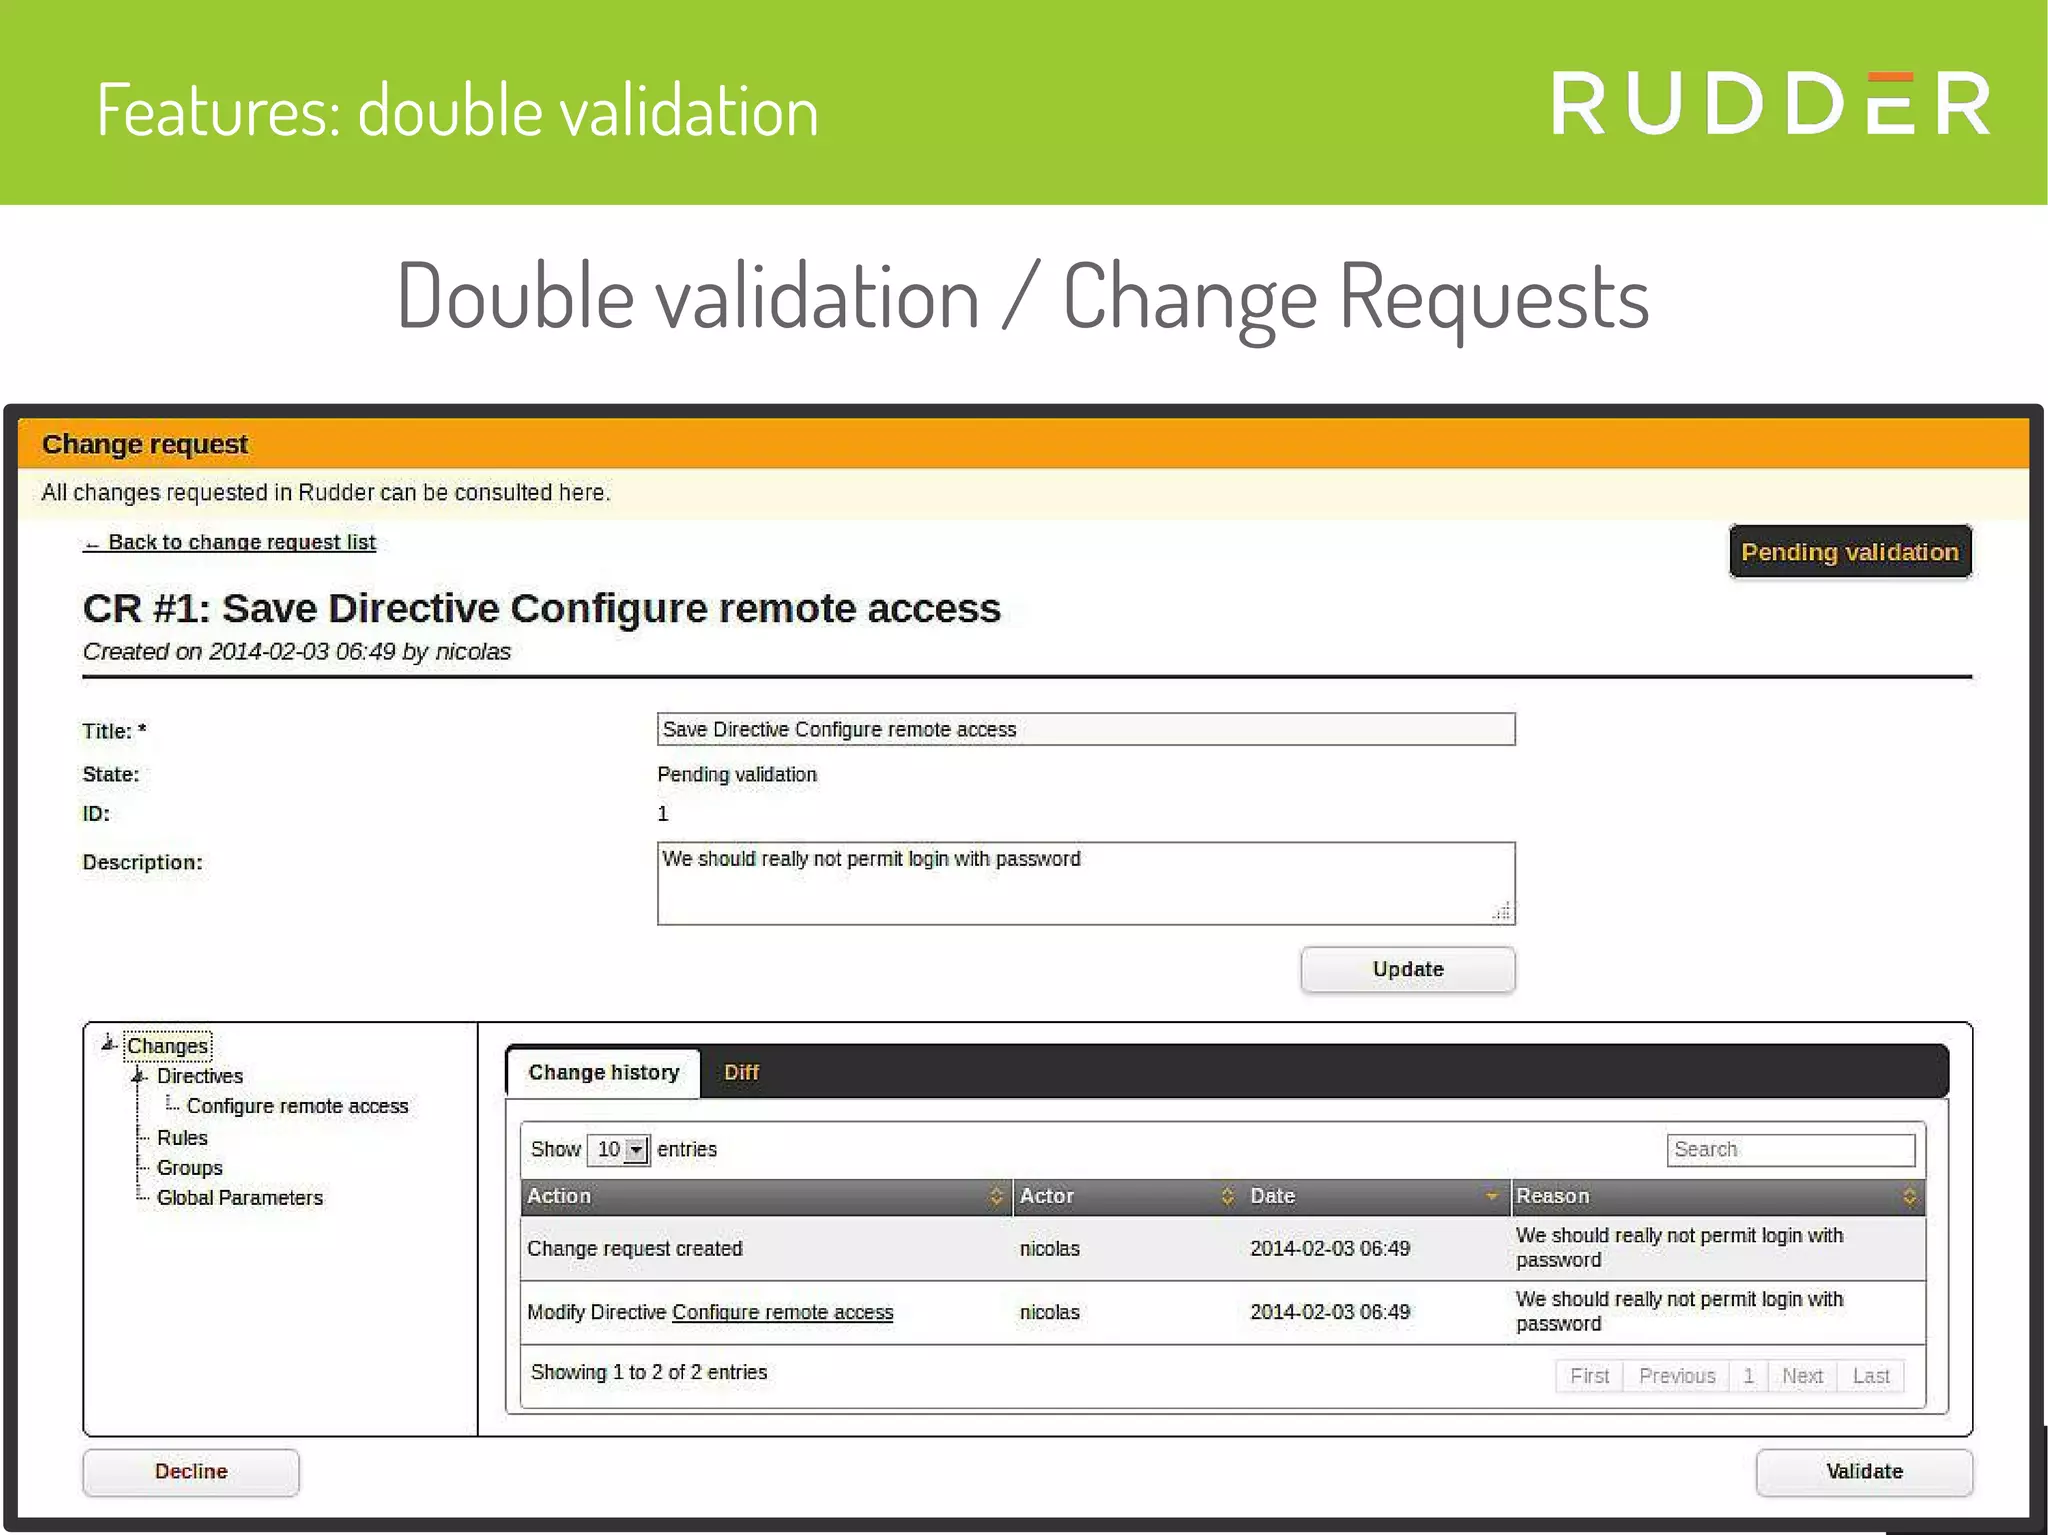
Task: Click the Actor column sort icon
Action: pyautogui.click(x=1227, y=1196)
